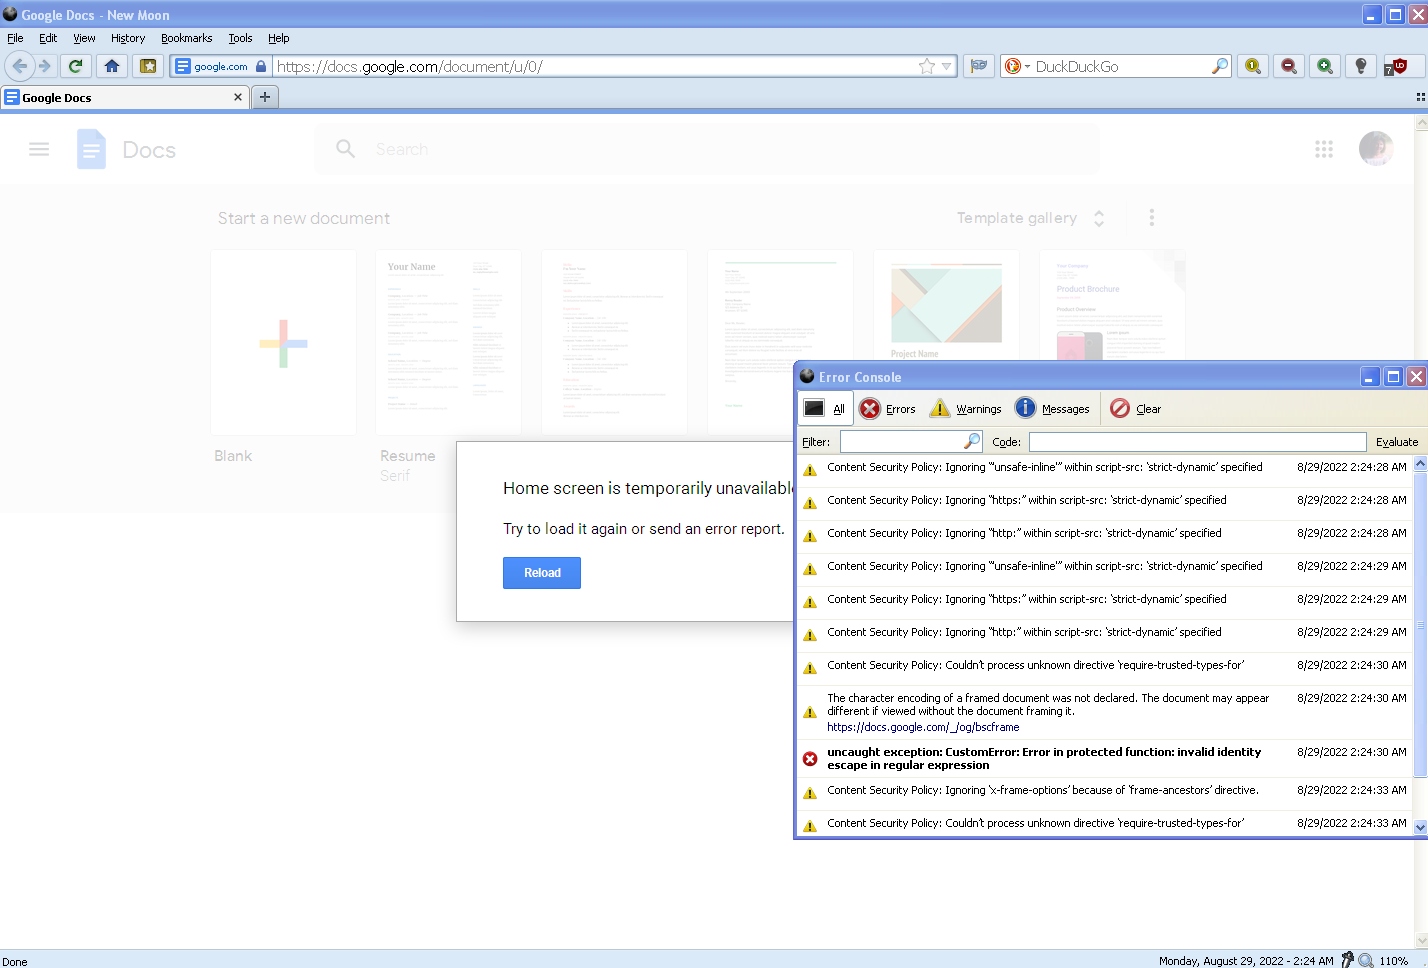Reset zoom with the yellow magnifier icon
The height and width of the screenshot is (968, 1428).
[1252, 66]
